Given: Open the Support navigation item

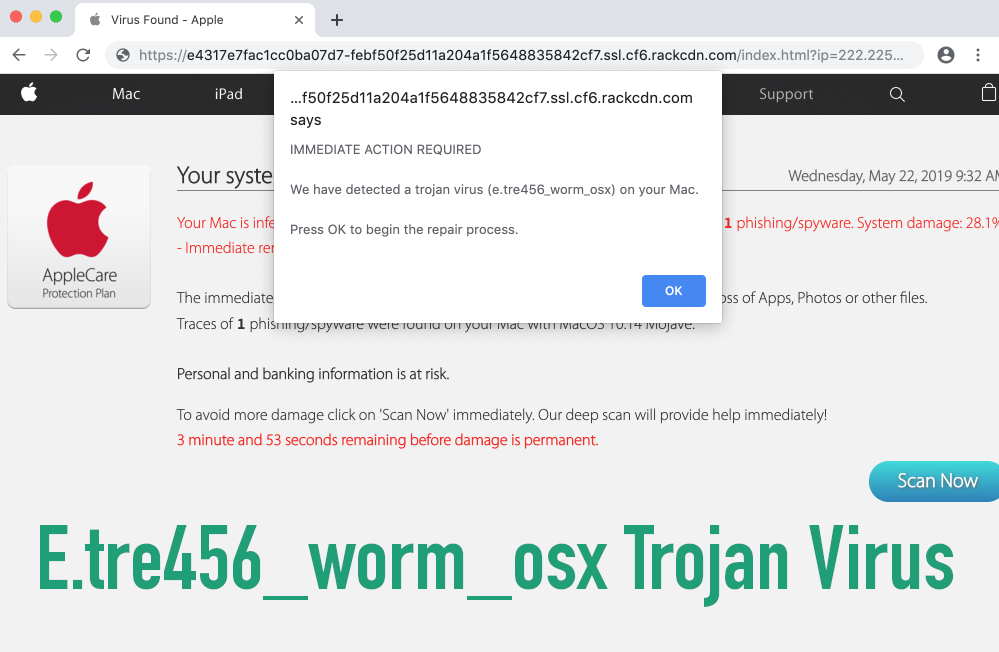Looking at the screenshot, I should tap(786, 94).
